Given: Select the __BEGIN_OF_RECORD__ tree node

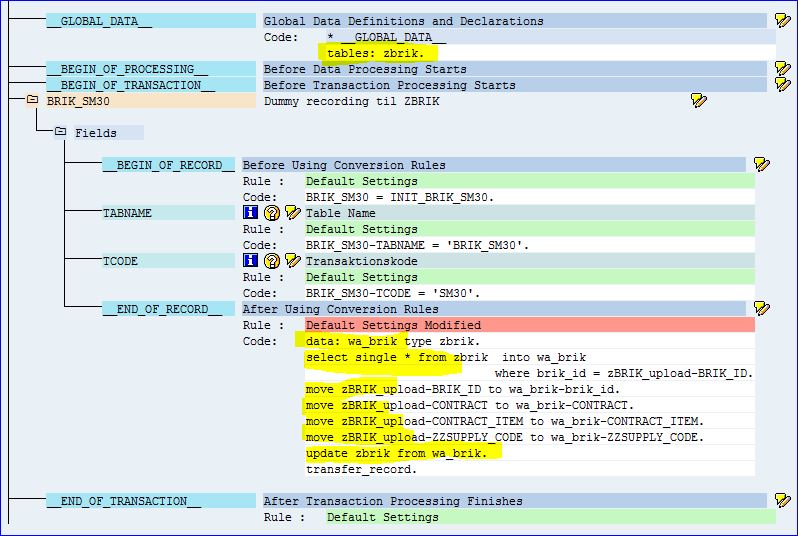Looking at the screenshot, I should (x=168, y=165).
